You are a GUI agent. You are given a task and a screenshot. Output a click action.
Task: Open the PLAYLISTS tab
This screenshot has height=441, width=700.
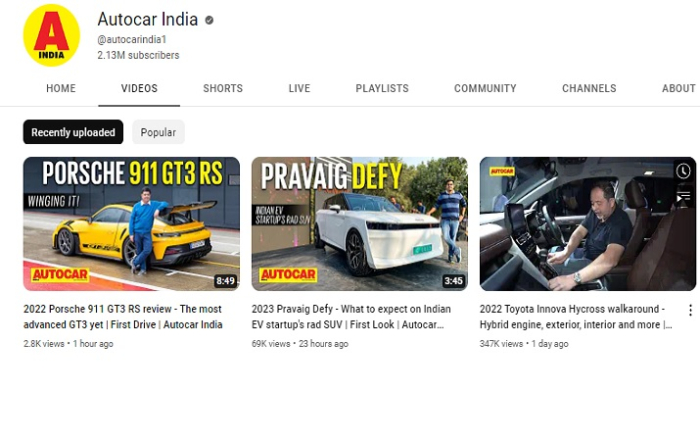pyautogui.click(x=382, y=88)
